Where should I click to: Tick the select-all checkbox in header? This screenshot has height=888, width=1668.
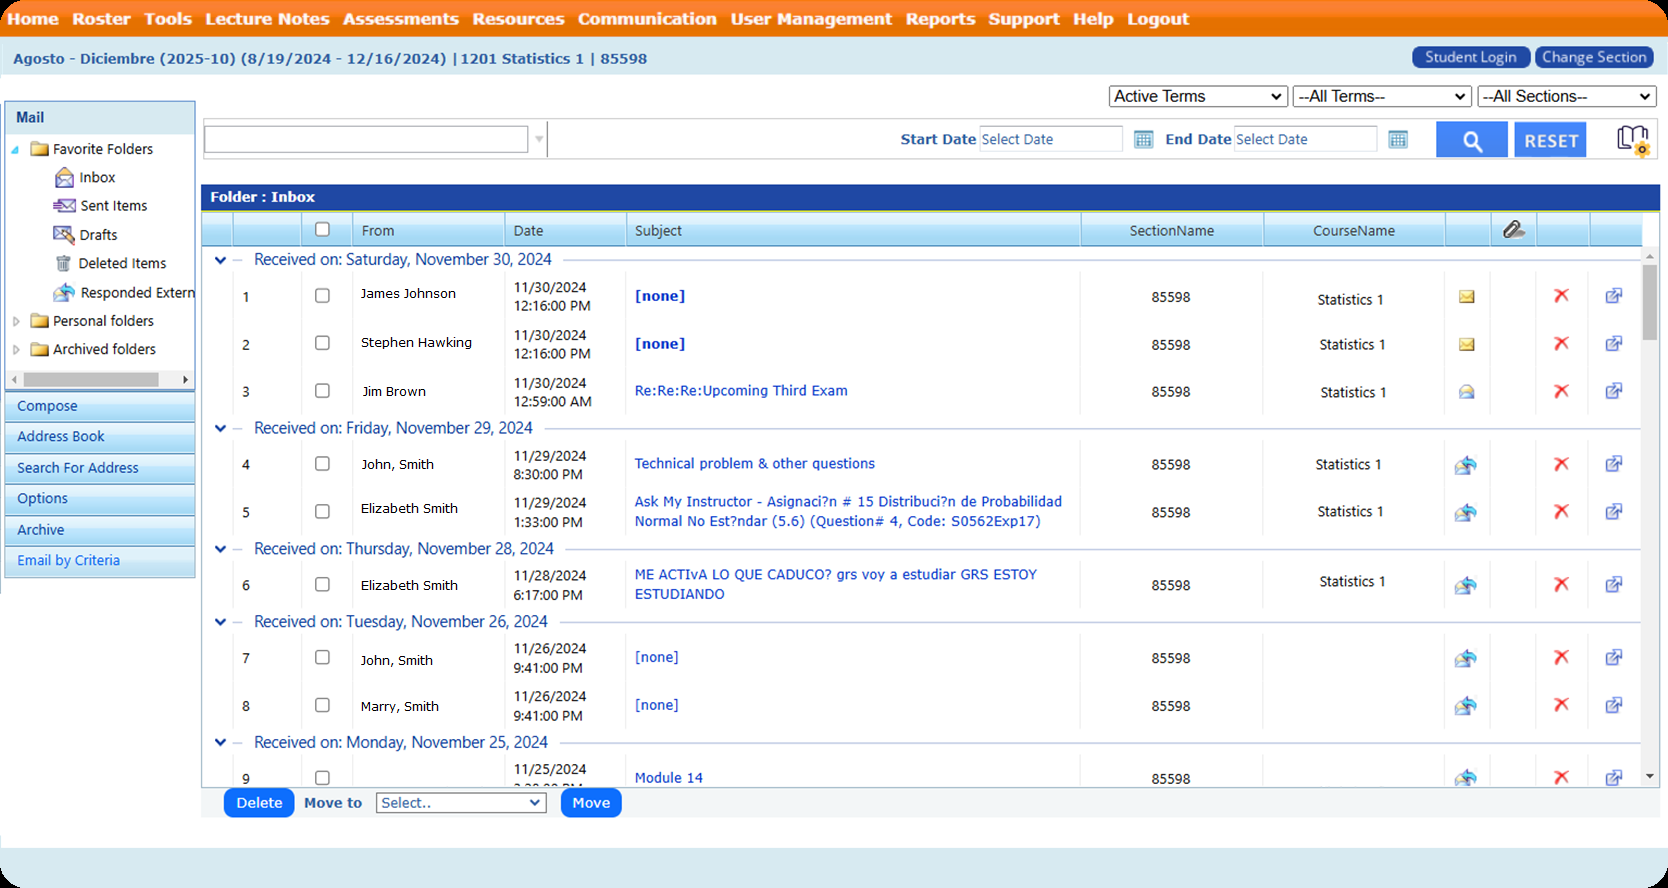pyautogui.click(x=322, y=229)
